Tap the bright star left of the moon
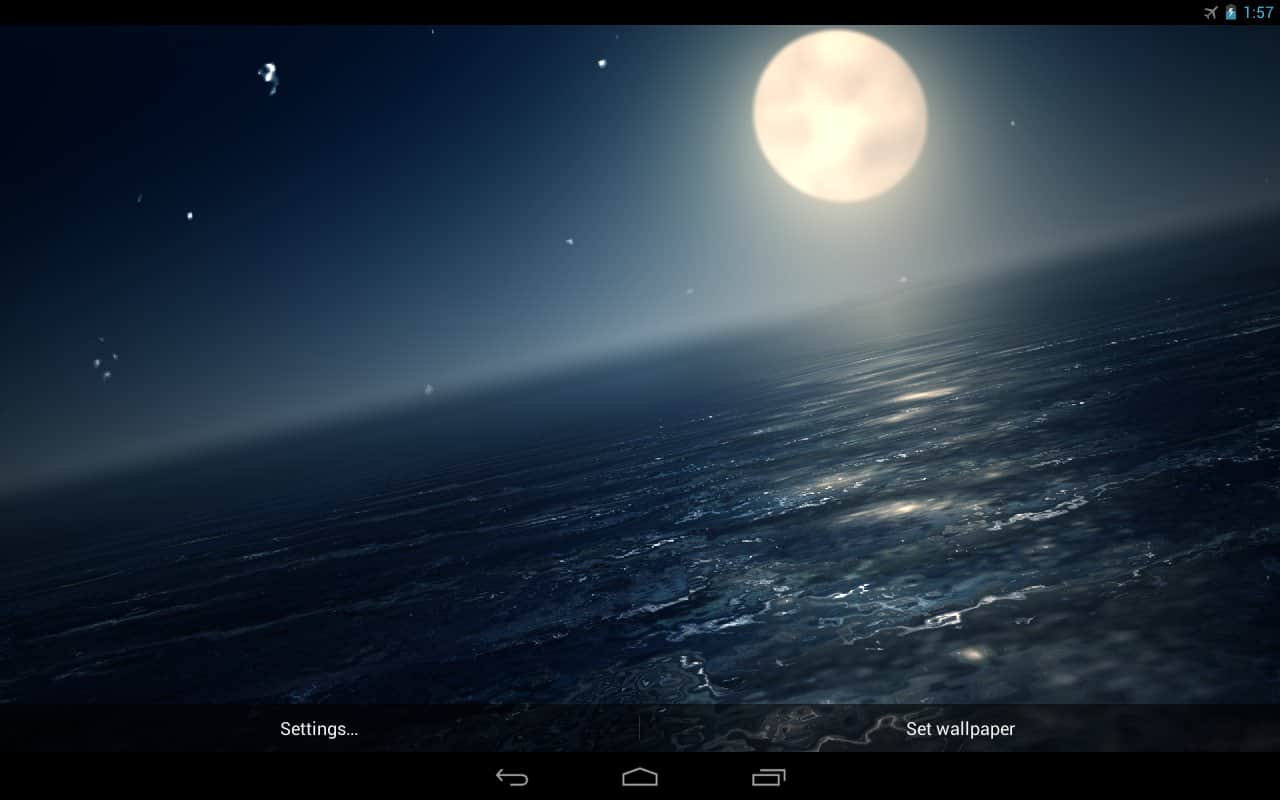Image resolution: width=1280 pixels, height=800 pixels. (x=602, y=63)
